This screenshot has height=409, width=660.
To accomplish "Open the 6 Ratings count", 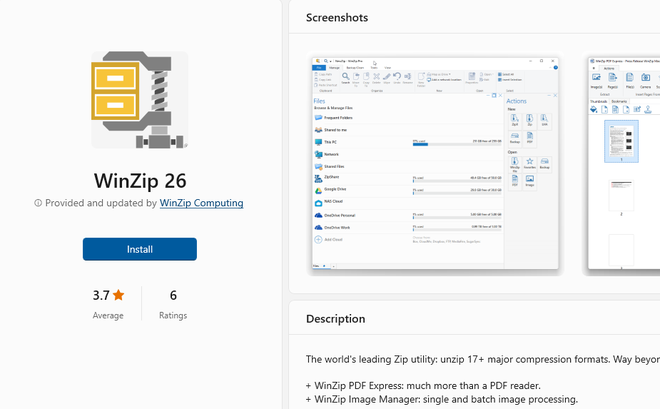I will 173,304.
